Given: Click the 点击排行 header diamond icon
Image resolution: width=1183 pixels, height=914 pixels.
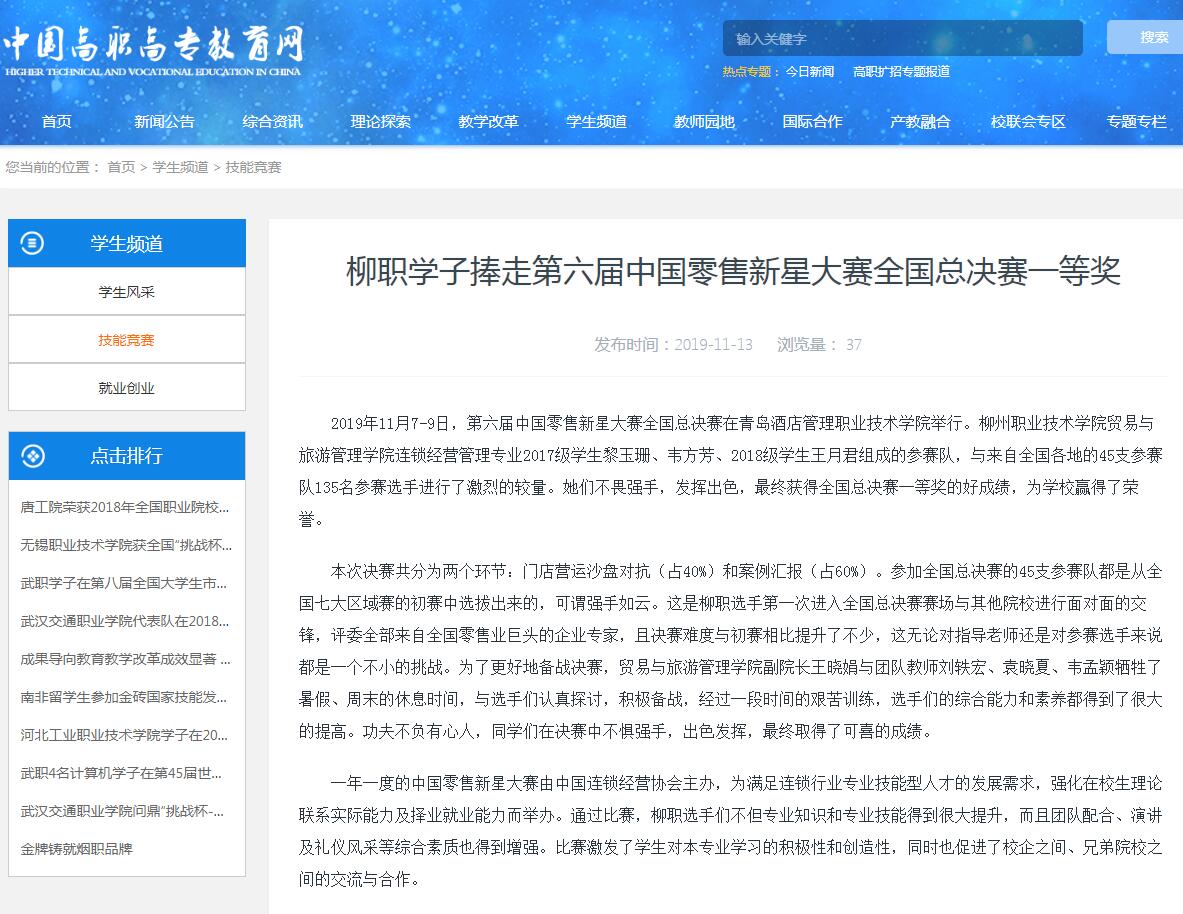Looking at the screenshot, I should coord(33,456).
